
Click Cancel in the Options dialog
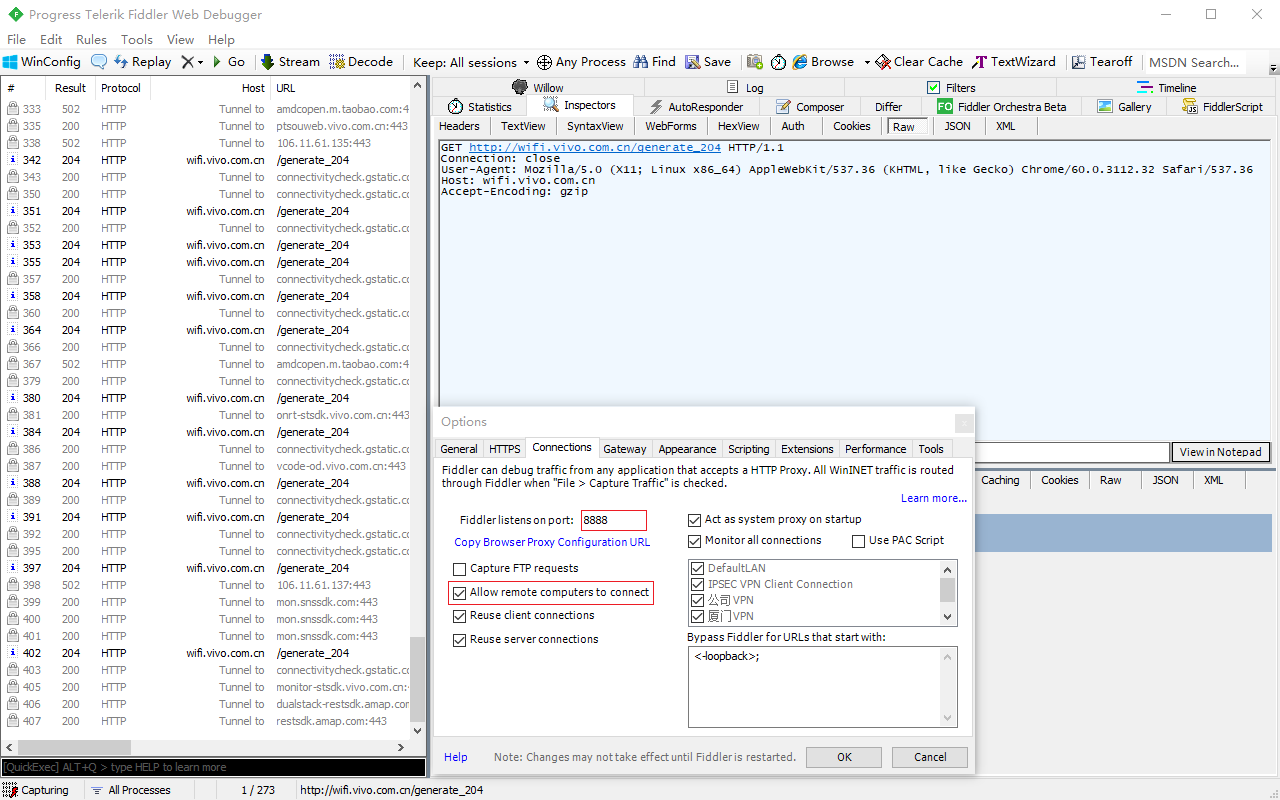930,757
